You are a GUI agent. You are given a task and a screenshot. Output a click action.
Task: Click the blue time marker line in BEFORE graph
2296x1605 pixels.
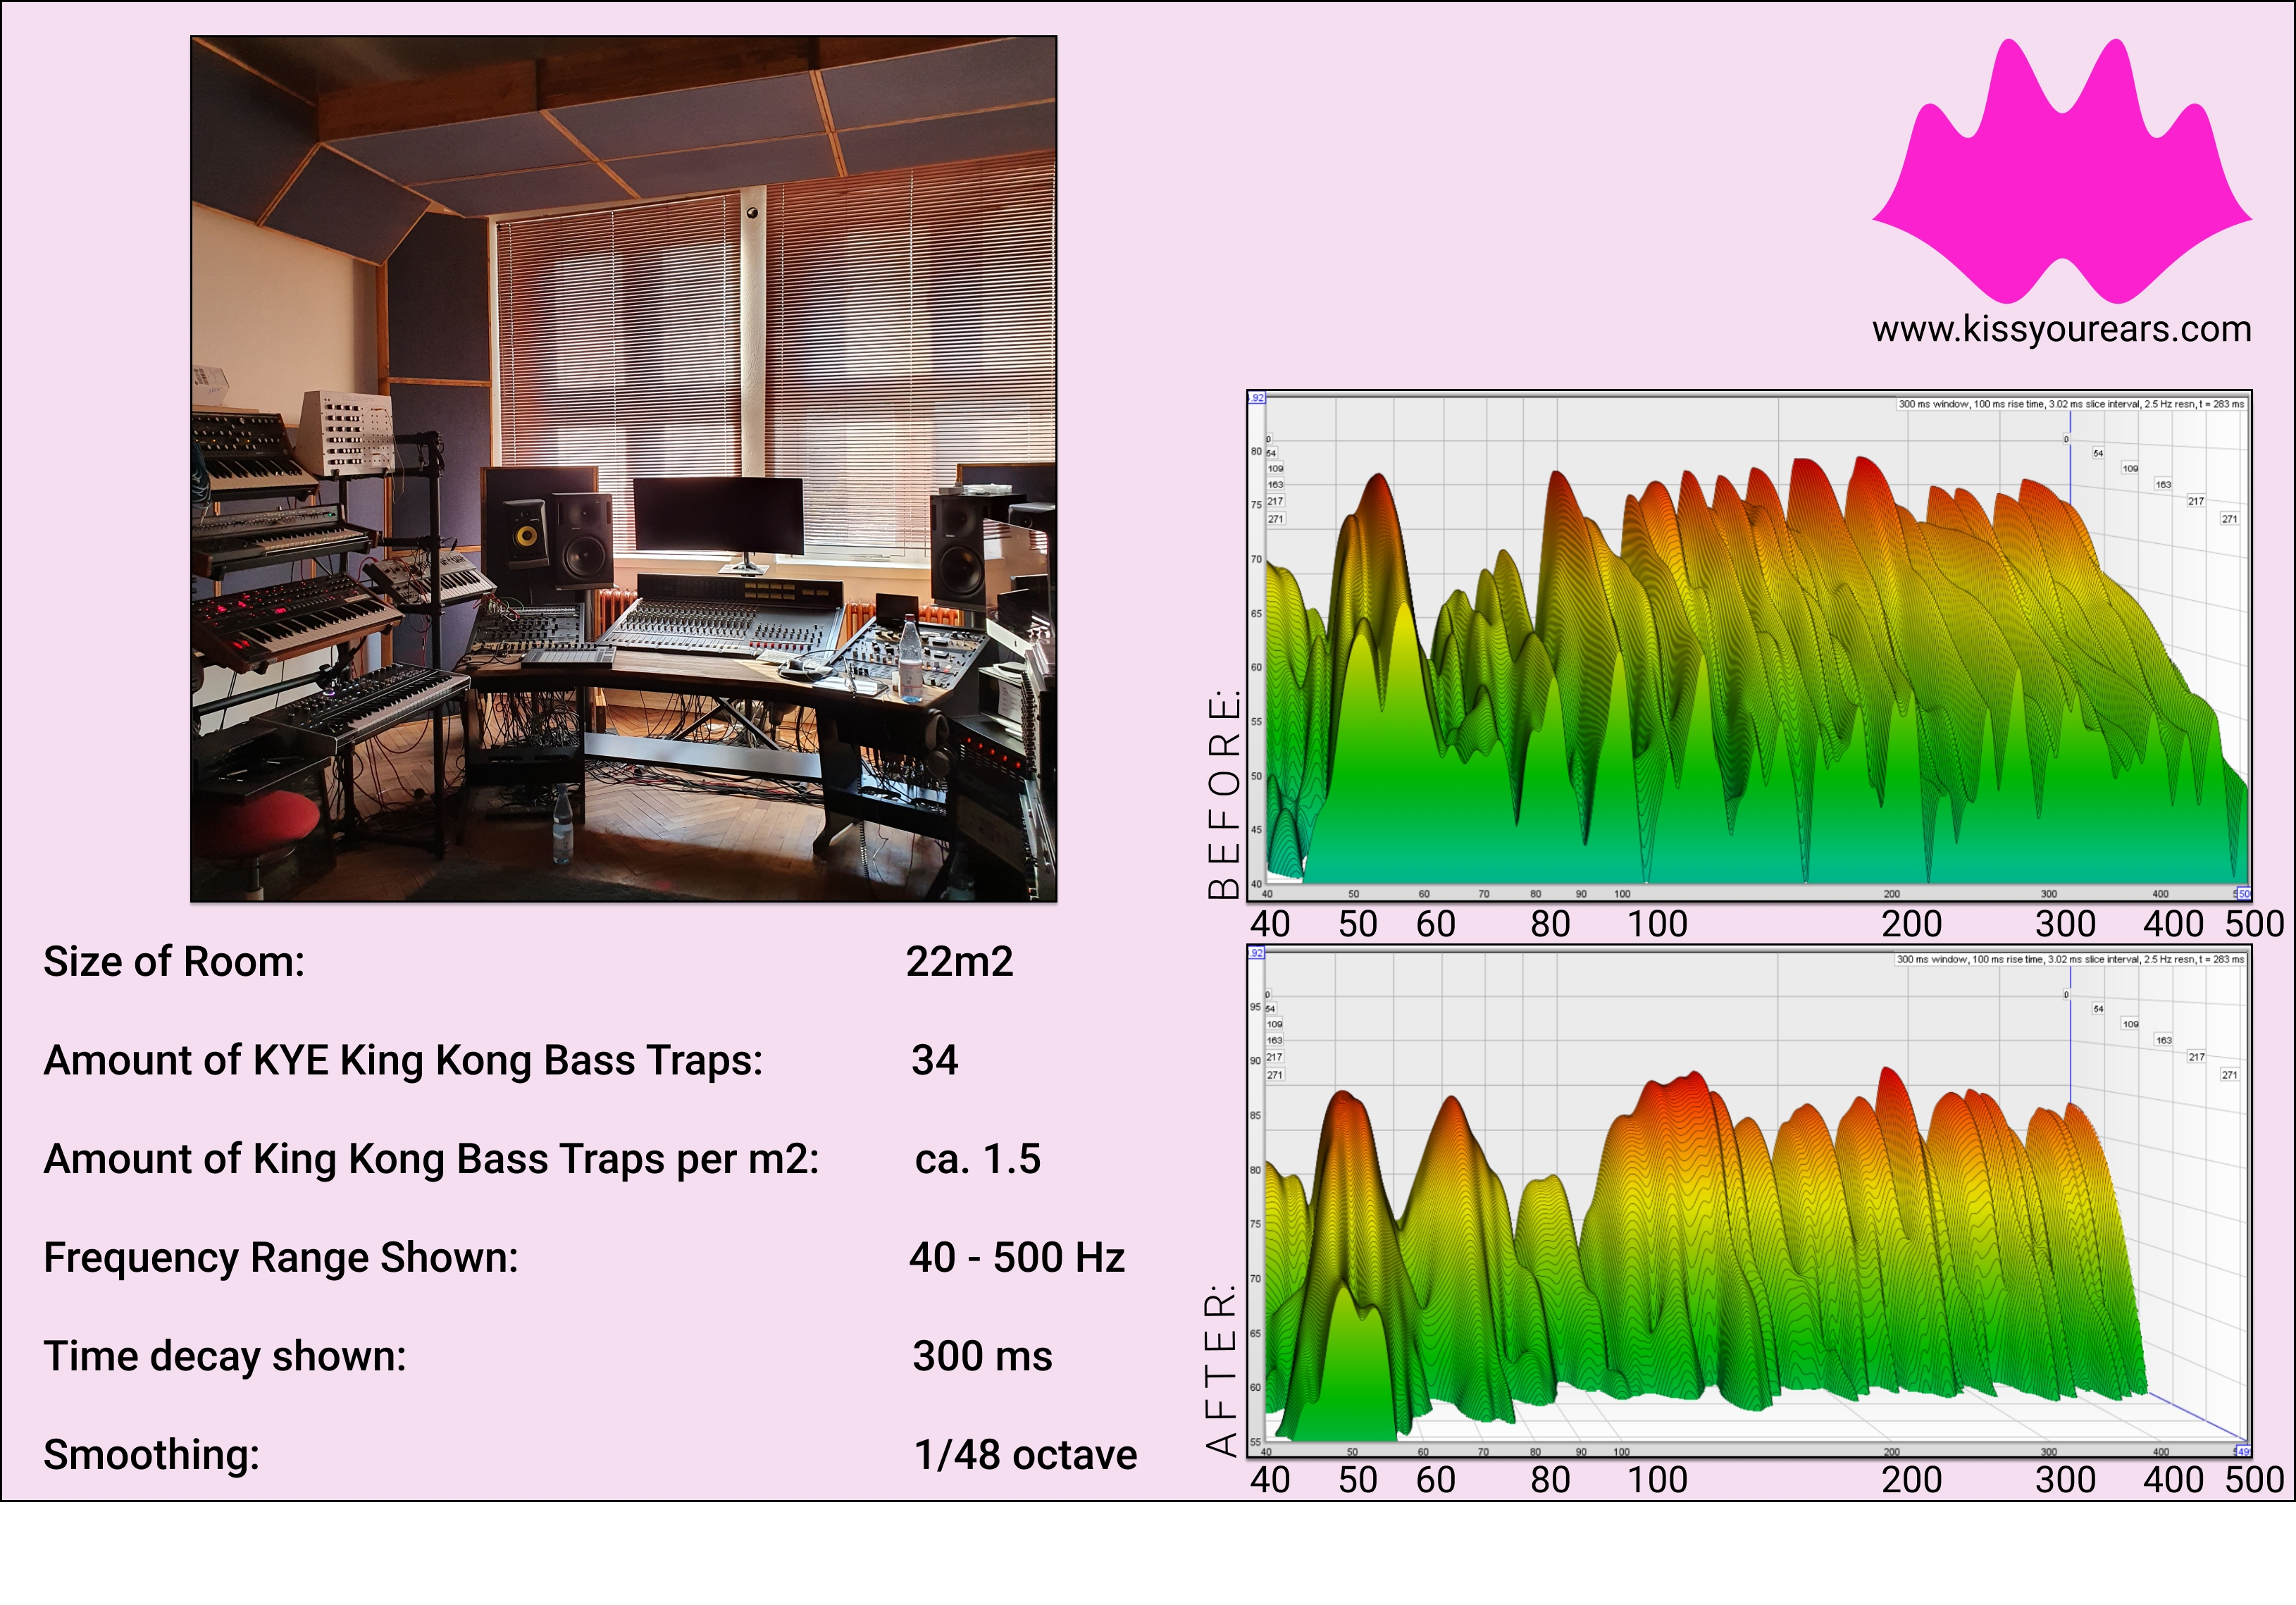coord(2070,470)
